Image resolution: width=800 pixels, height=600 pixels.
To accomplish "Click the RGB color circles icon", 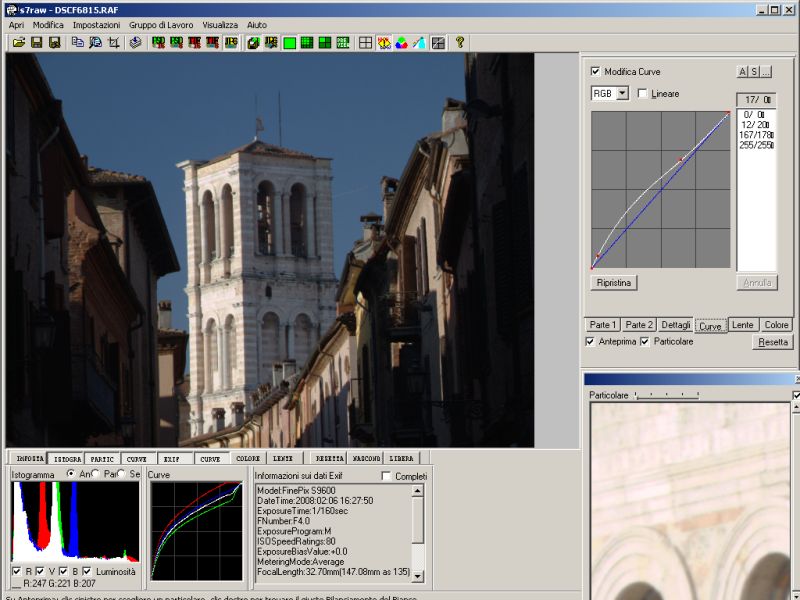I will (402, 43).
